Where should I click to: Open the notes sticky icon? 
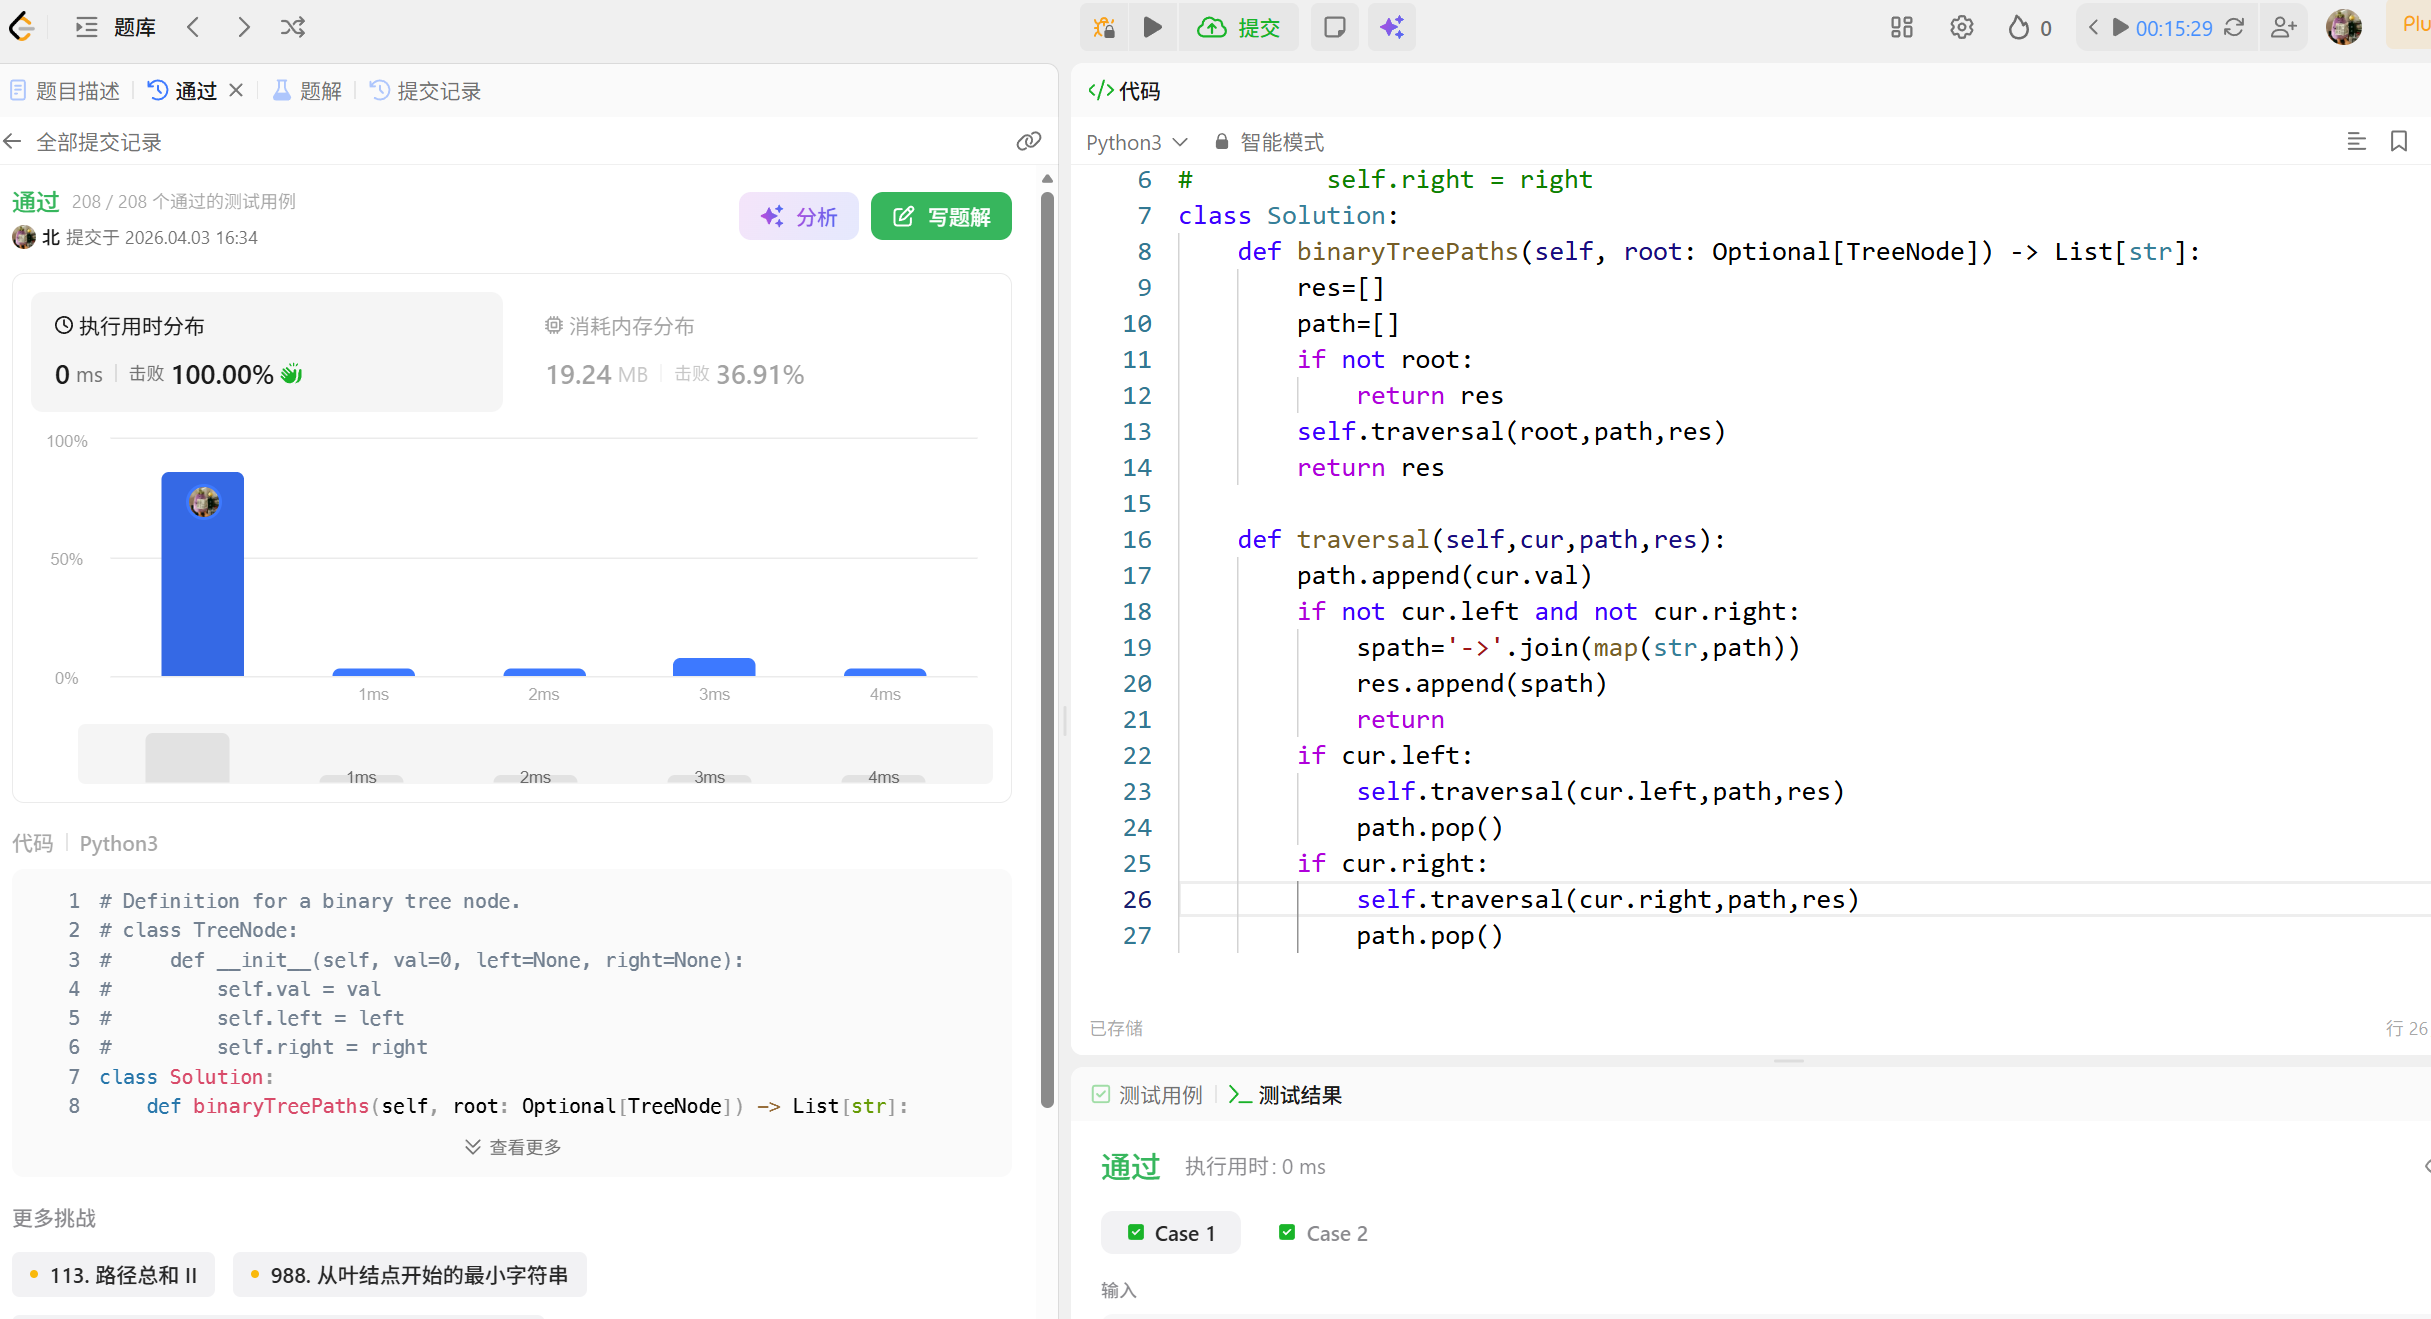1334,27
